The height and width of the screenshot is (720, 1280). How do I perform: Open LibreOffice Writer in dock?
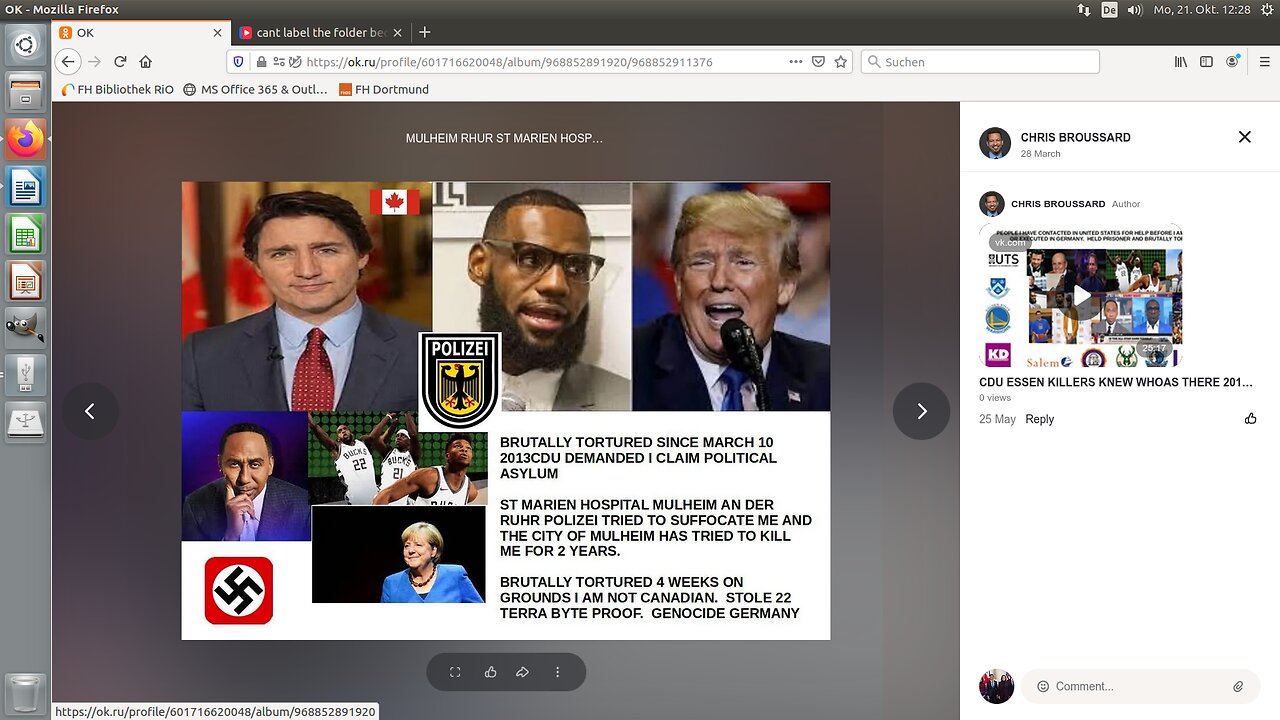click(25, 187)
